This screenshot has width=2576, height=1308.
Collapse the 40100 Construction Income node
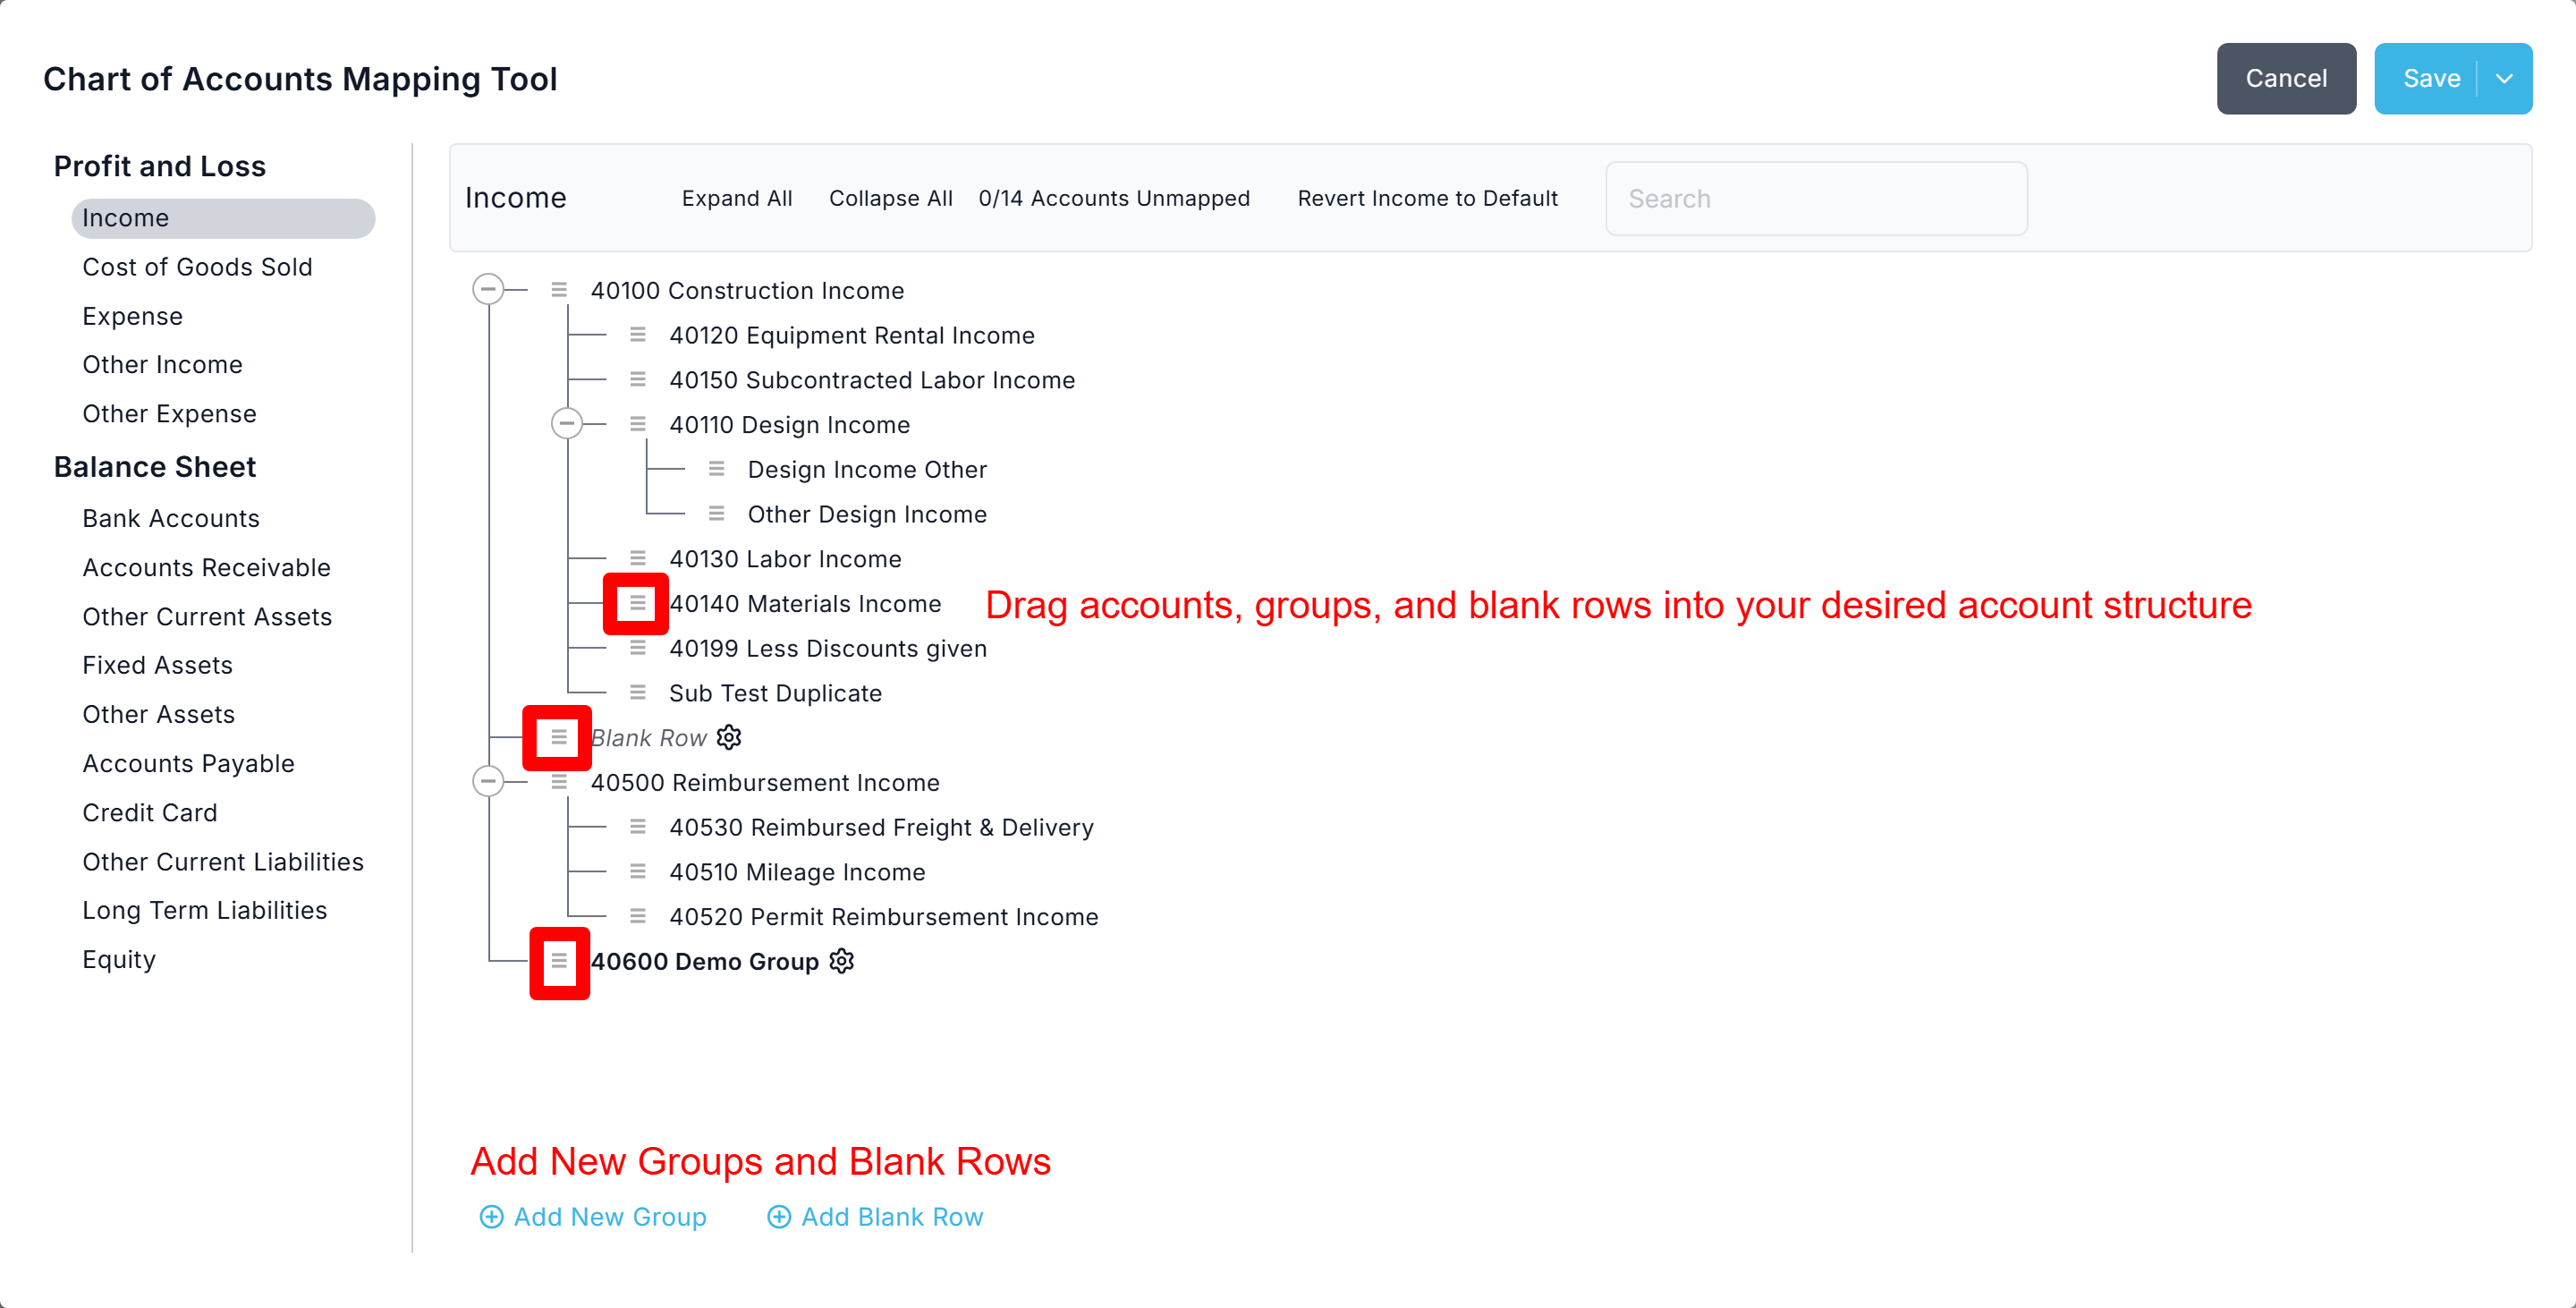coord(488,290)
